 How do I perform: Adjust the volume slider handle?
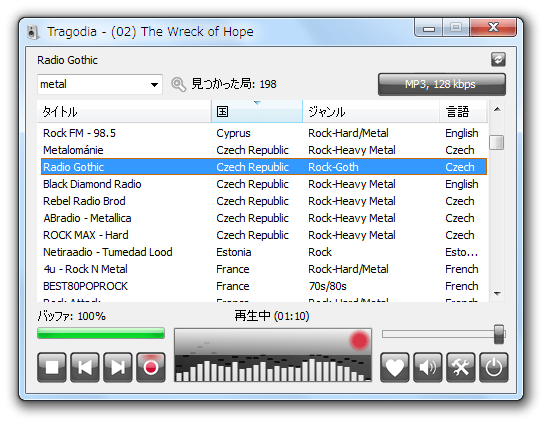(499, 334)
